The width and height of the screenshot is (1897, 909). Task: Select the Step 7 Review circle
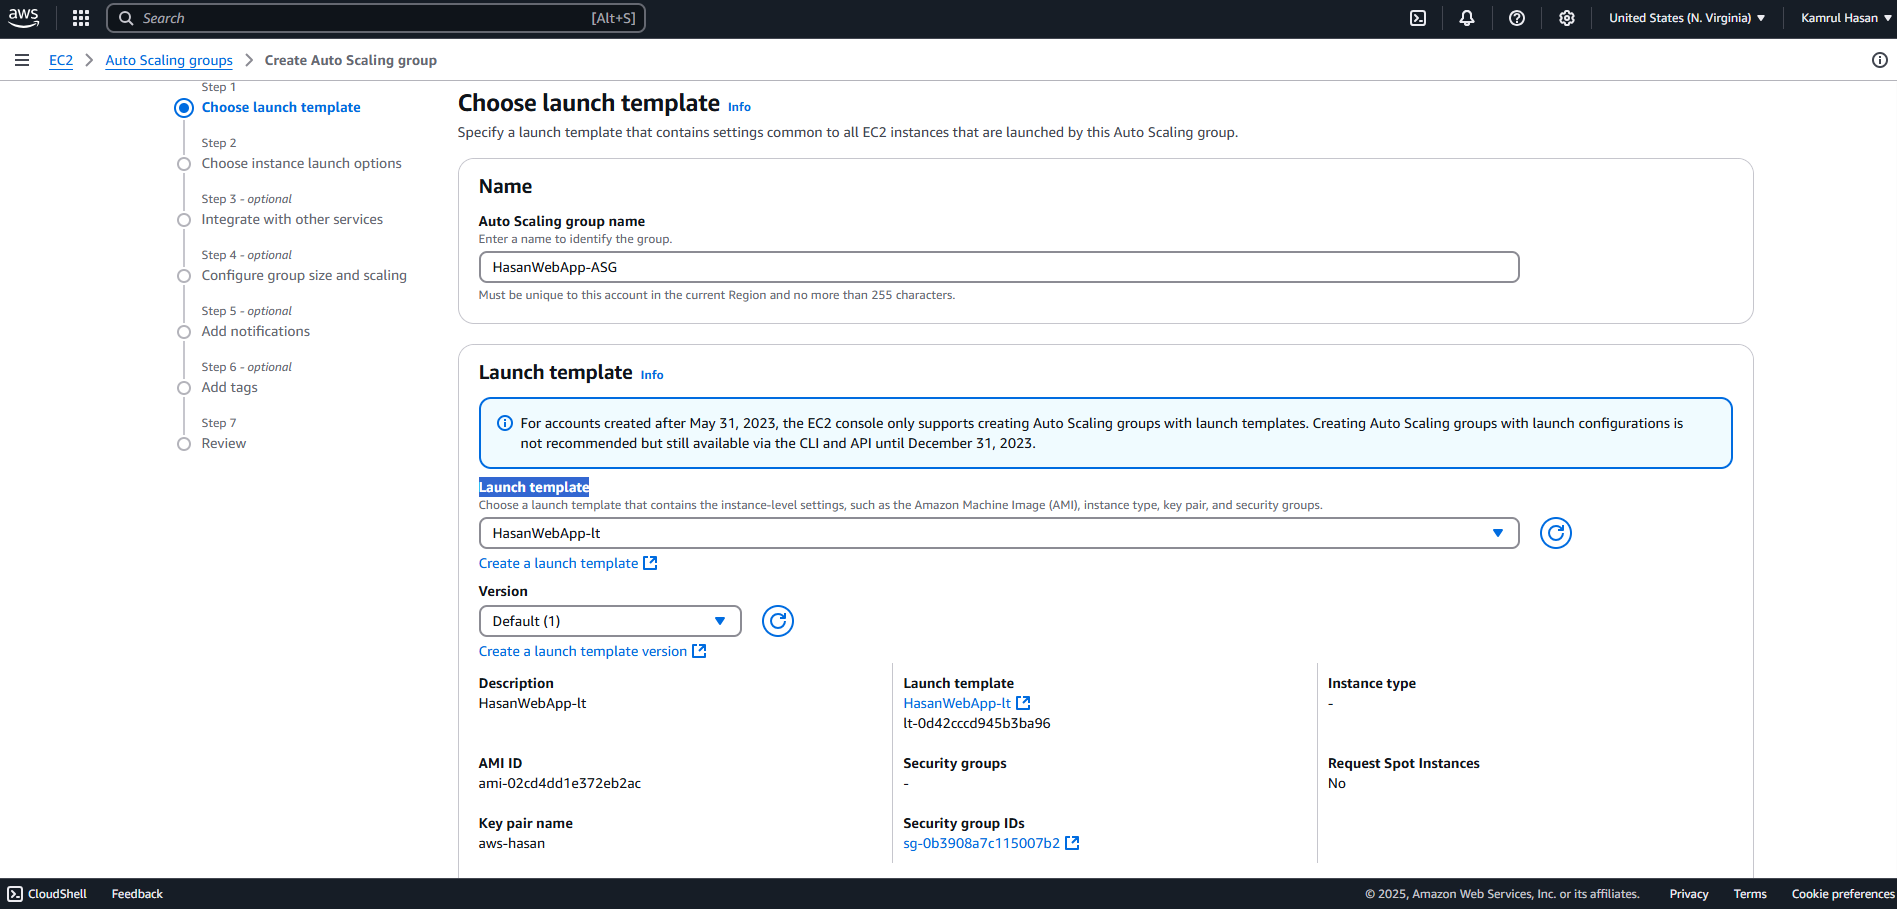(184, 444)
